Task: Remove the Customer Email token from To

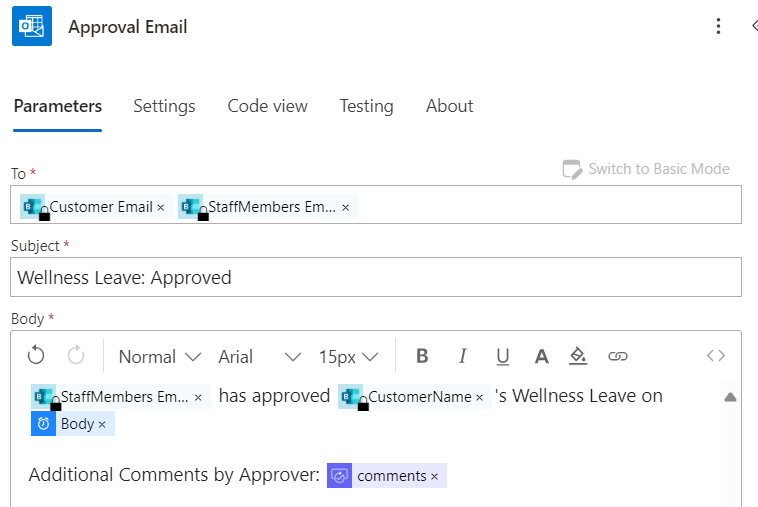Action: pyautogui.click(x=160, y=207)
